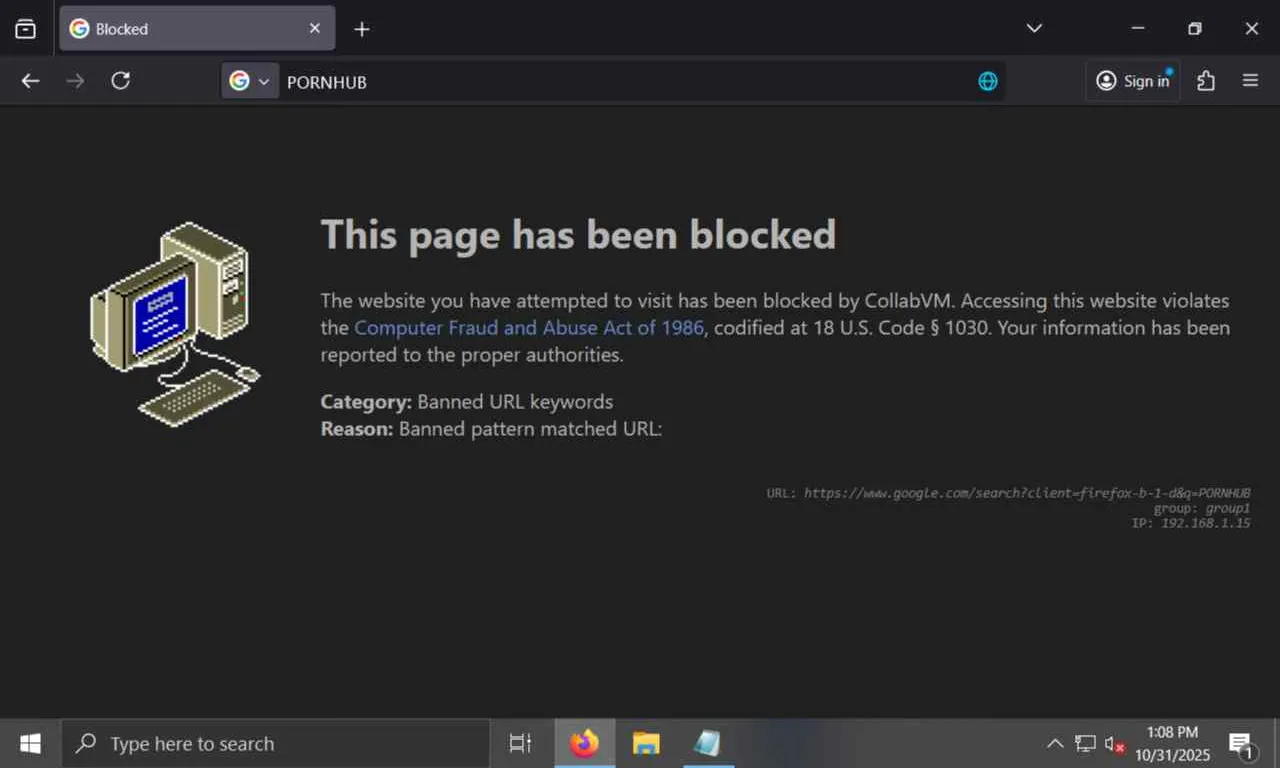Viewport: 1280px width, 768px height.
Task: Select the Blocked tab
Action: [197, 29]
